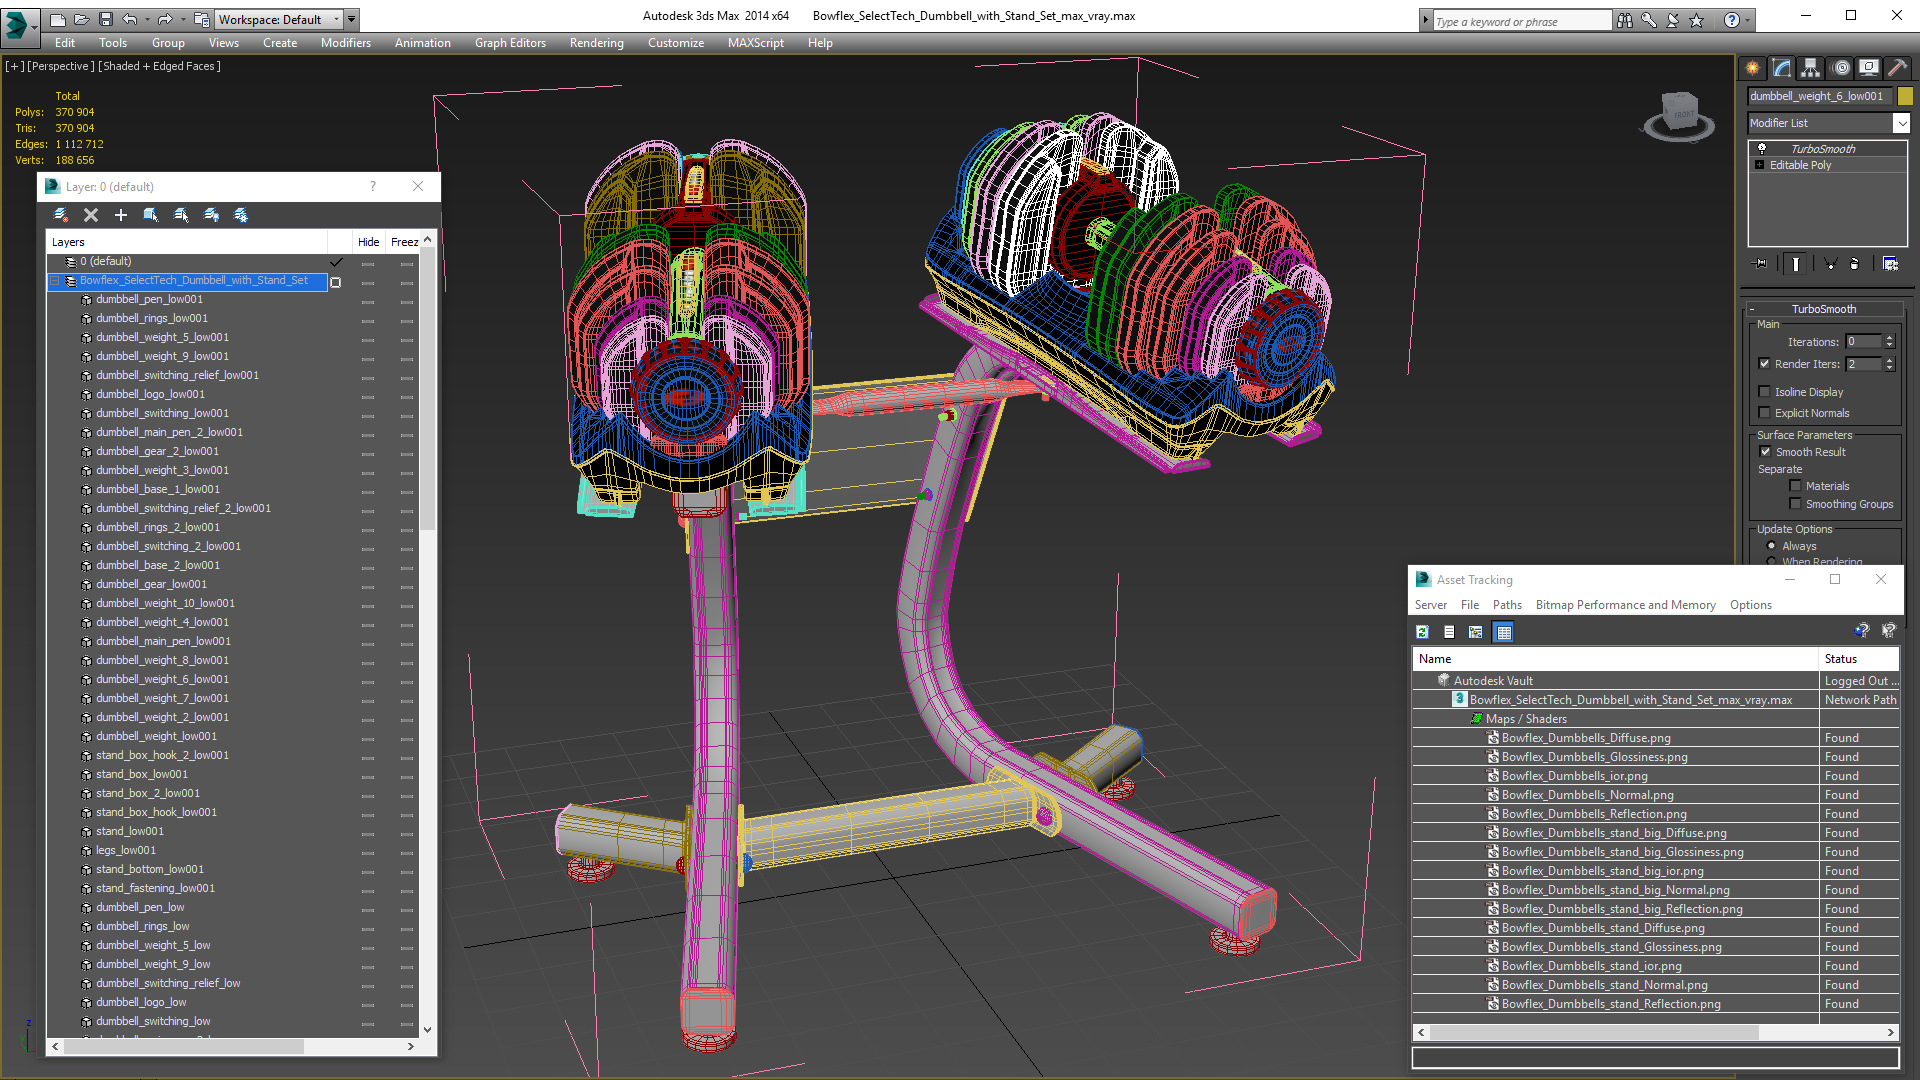Toggle TurboSmooth modifier lightbulb

tap(1762, 148)
